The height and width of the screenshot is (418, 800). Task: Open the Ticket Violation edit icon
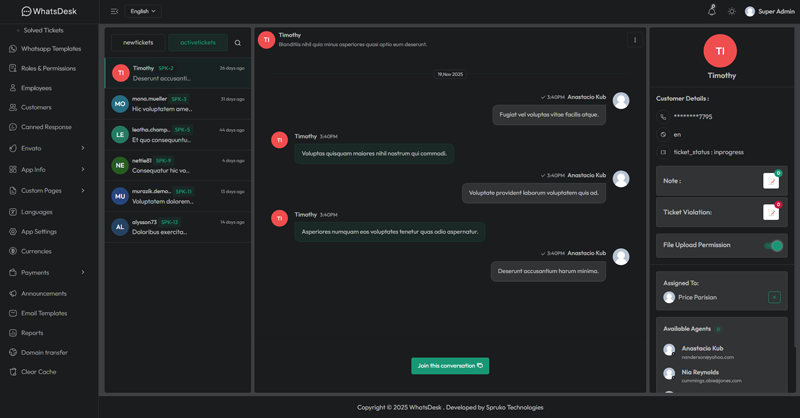(770, 212)
